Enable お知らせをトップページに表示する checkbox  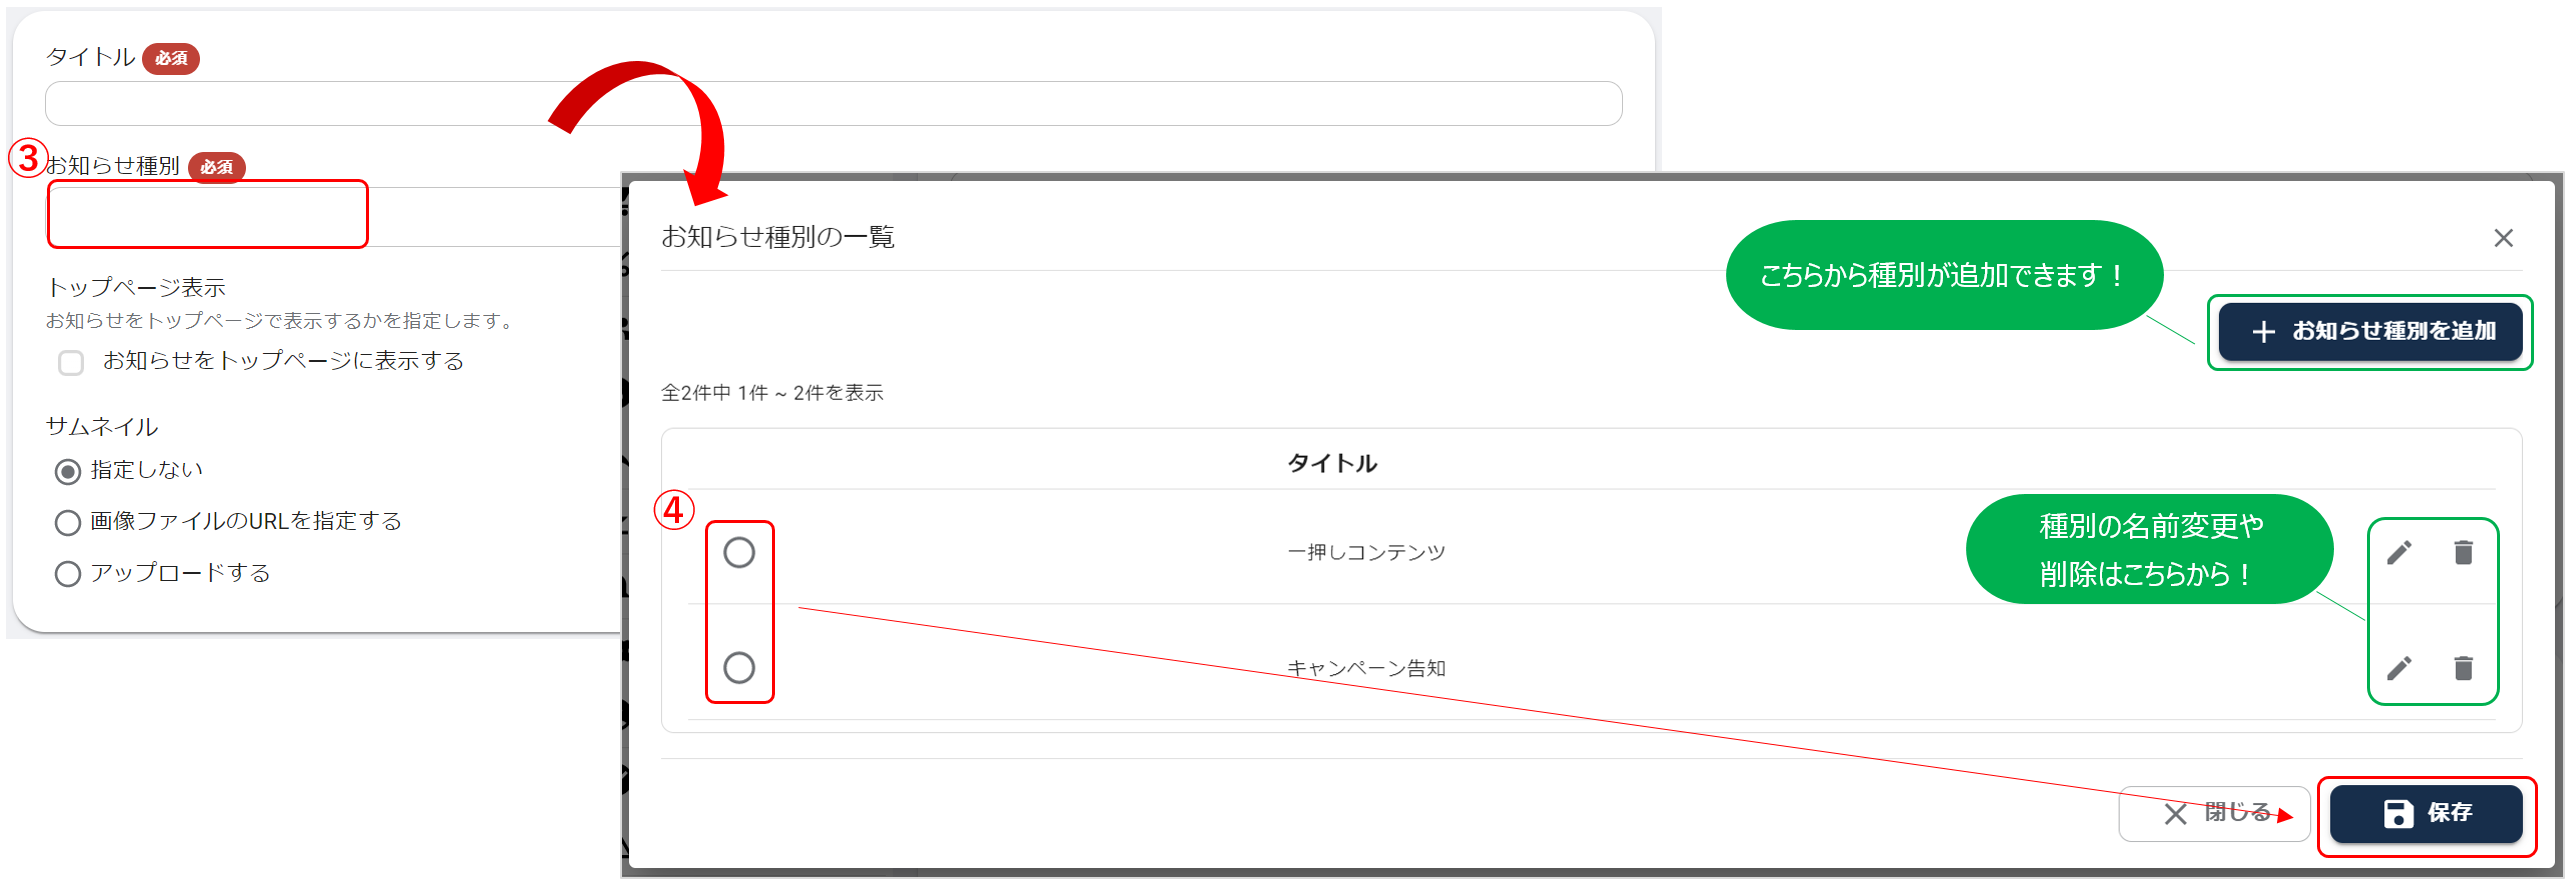[71, 362]
